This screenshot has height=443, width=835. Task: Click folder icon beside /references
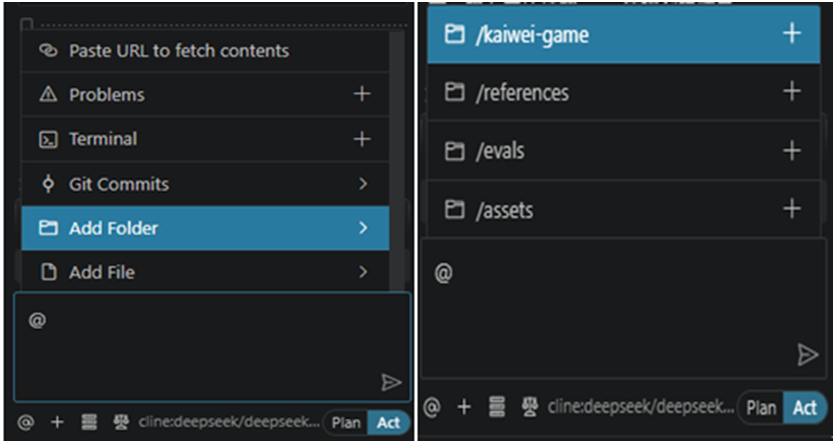point(454,92)
